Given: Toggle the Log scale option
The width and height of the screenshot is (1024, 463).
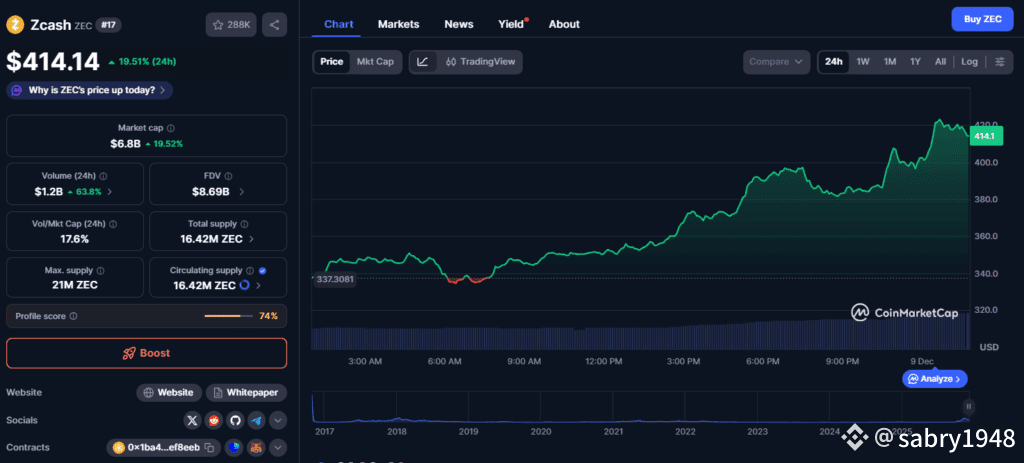Looking at the screenshot, I should [970, 62].
